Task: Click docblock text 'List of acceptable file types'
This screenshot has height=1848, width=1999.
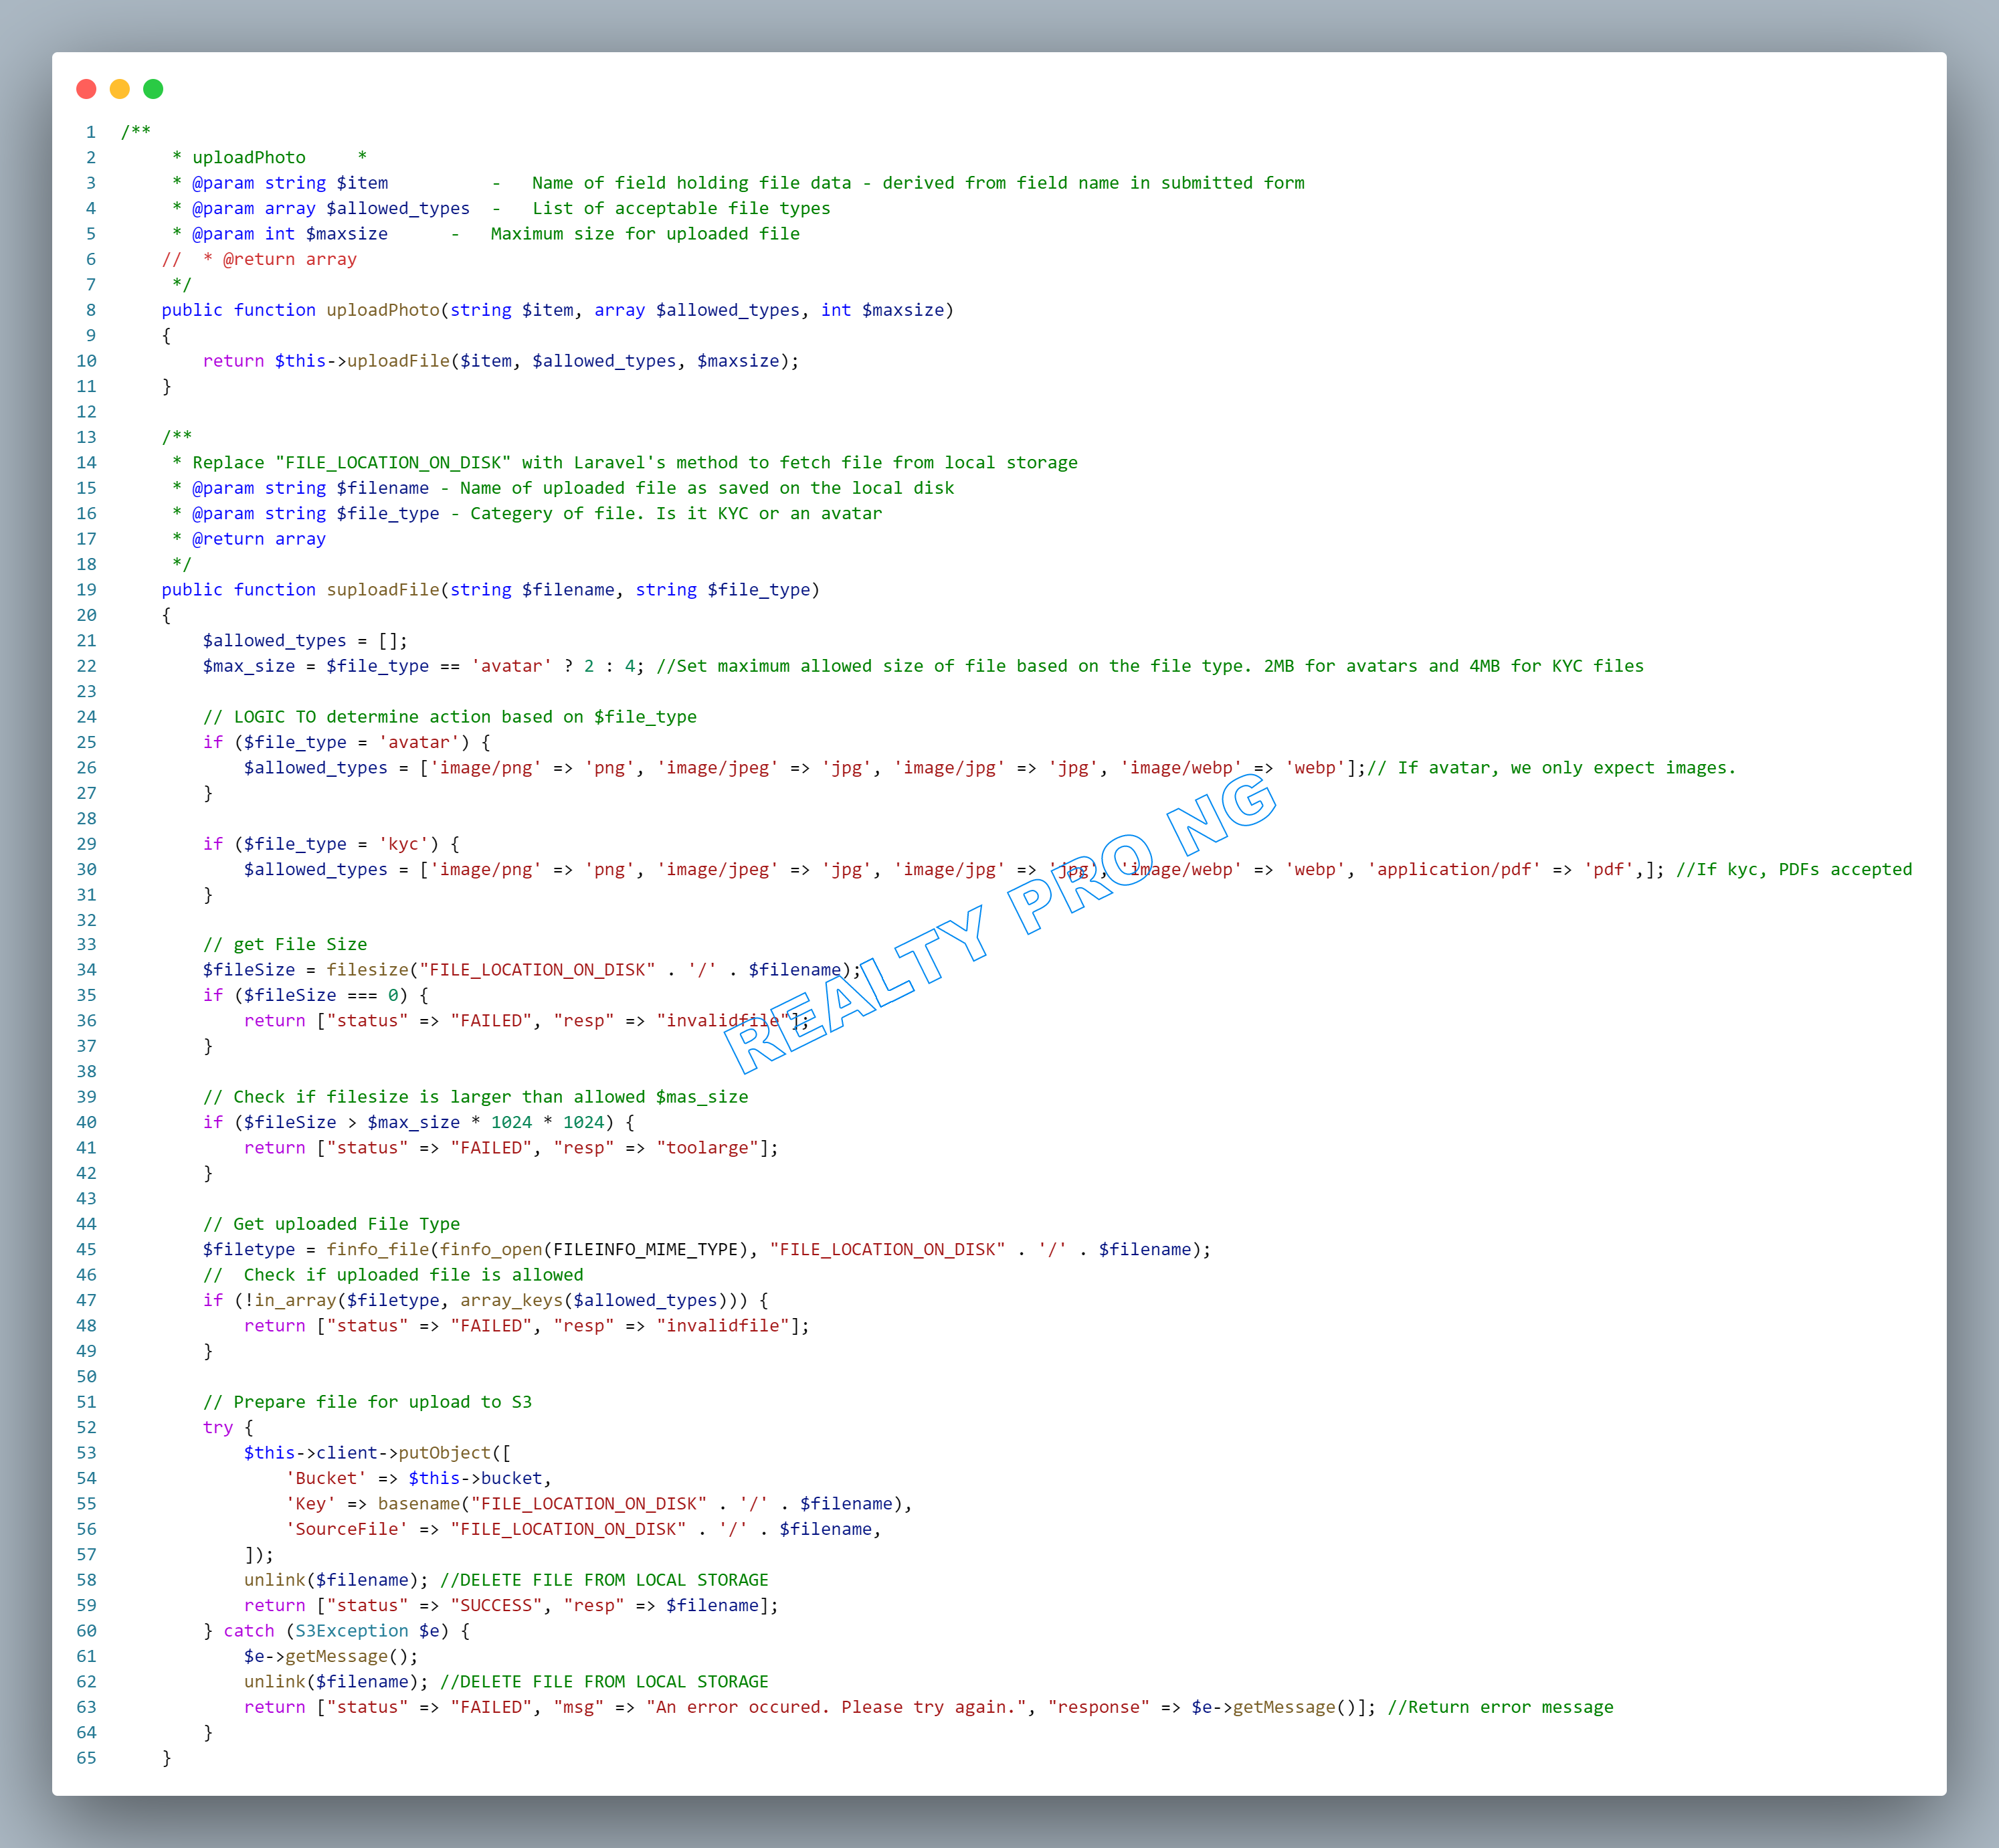Action: (x=682, y=209)
